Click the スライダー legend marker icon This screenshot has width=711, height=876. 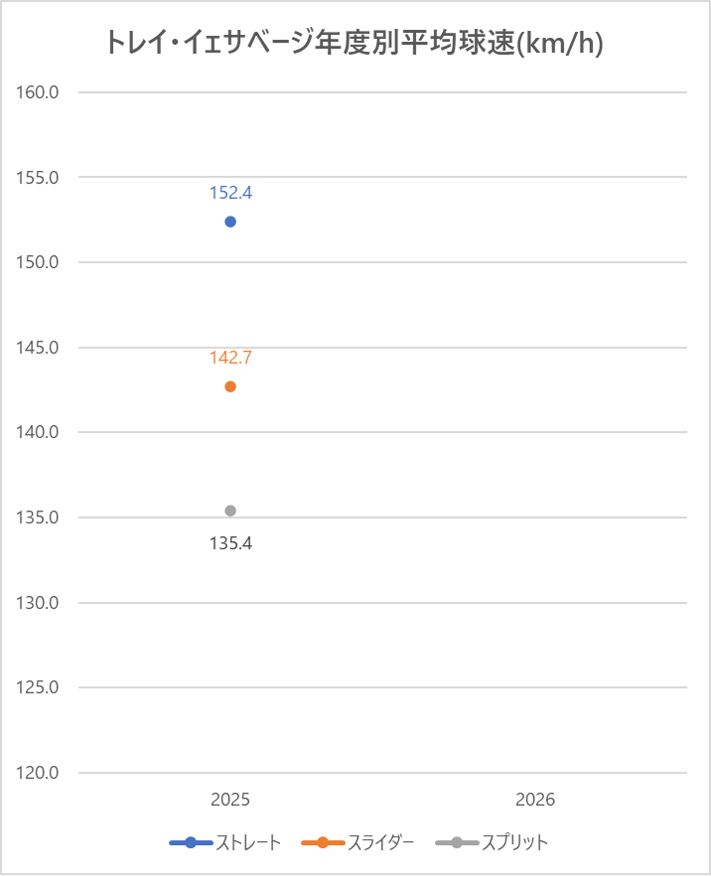pos(322,842)
